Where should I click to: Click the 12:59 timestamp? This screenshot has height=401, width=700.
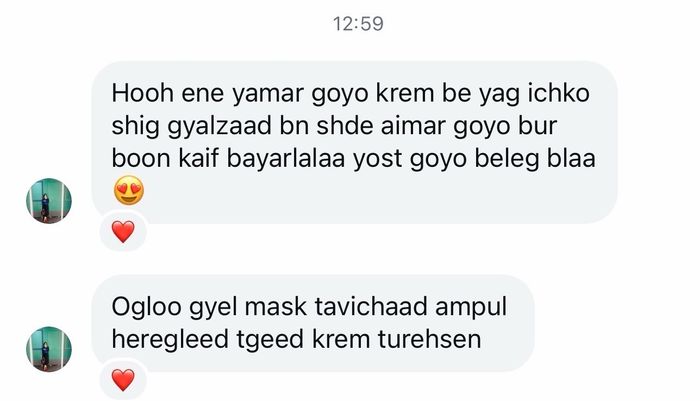[358, 24]
